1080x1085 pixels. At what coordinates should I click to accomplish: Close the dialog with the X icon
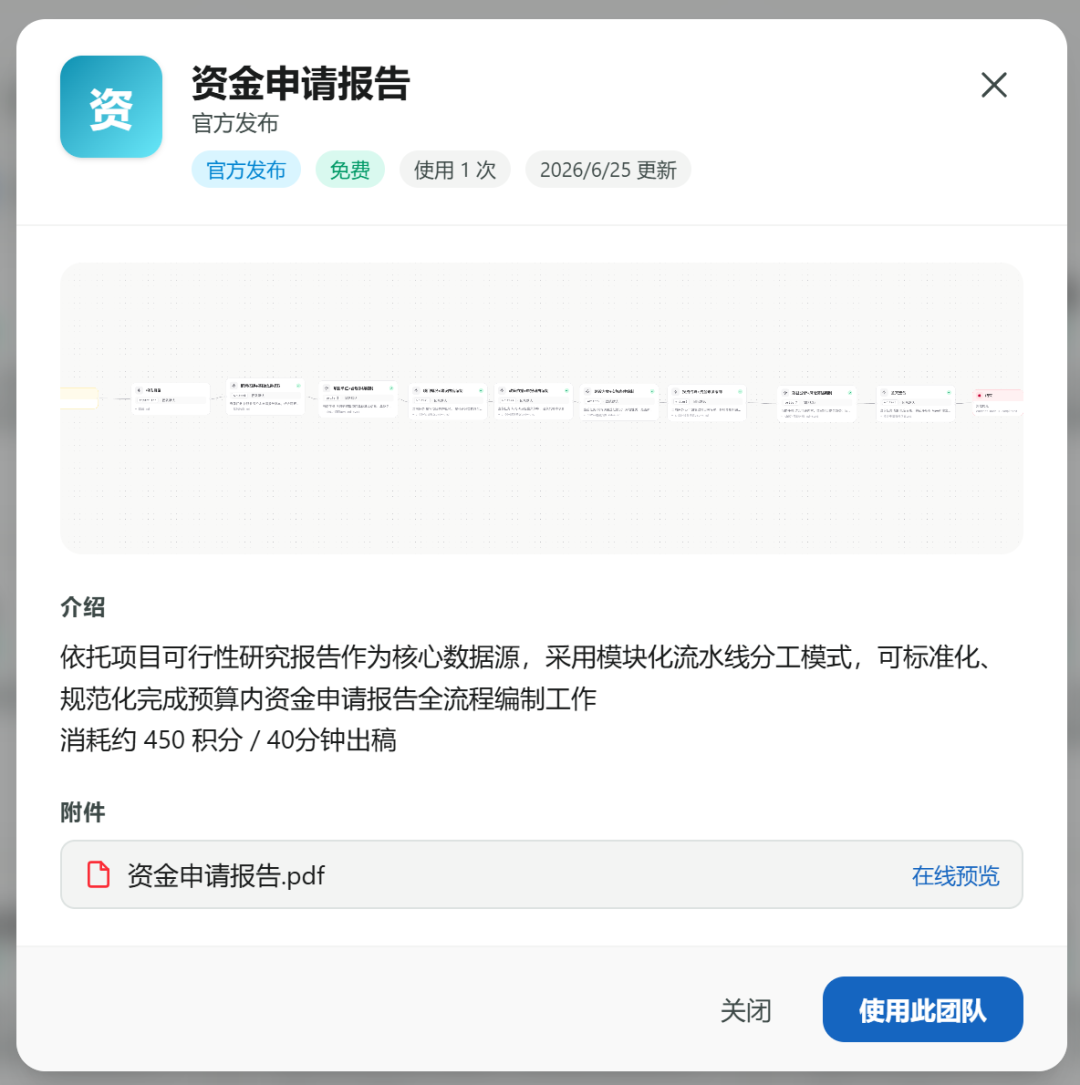(x=994, y=85)
